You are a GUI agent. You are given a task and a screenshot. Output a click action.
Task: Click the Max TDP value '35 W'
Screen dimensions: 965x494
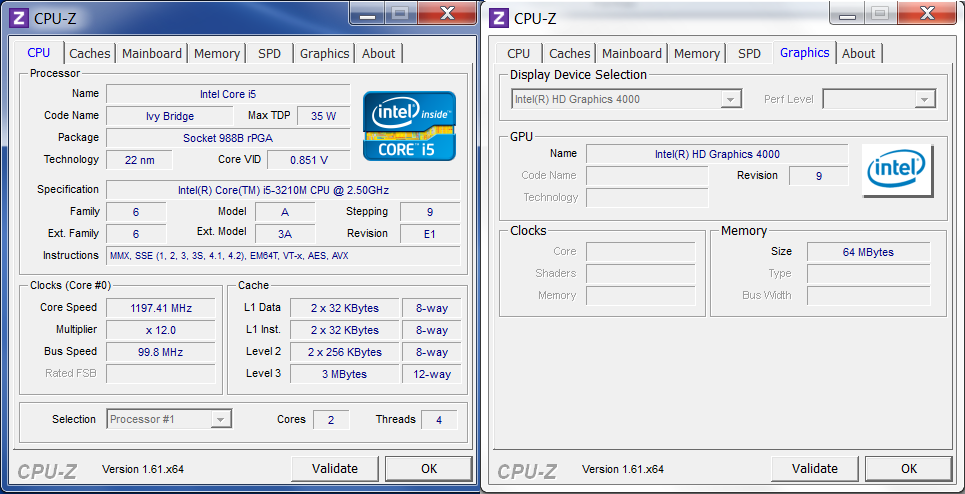pyautogui.click(x=324, y=116)
